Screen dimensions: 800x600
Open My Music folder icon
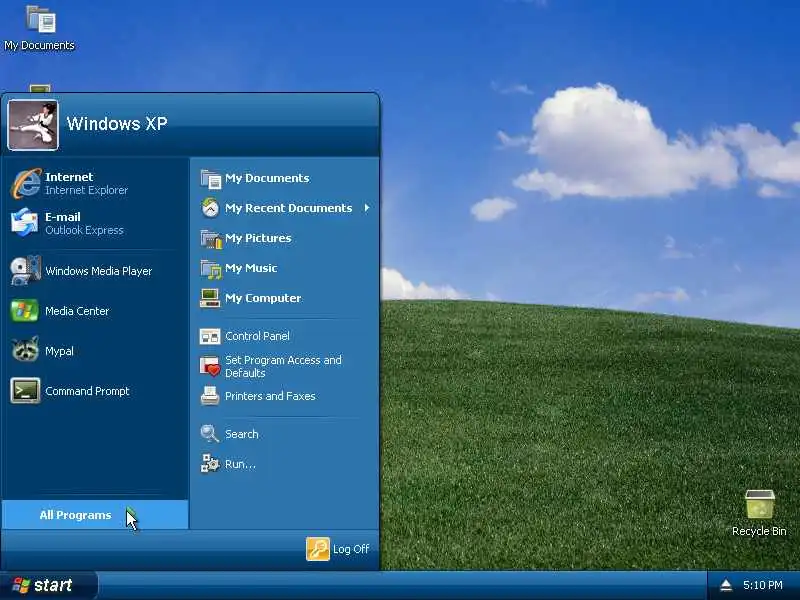[211, 269]
